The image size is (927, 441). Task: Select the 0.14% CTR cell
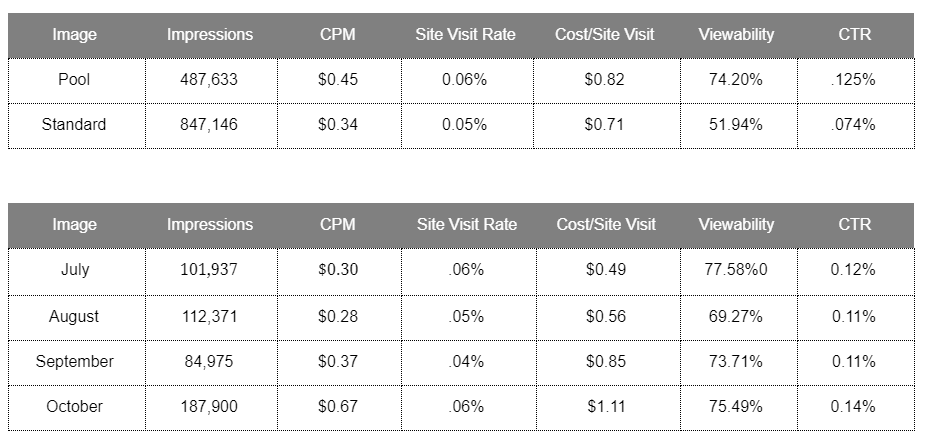(854, 407)
